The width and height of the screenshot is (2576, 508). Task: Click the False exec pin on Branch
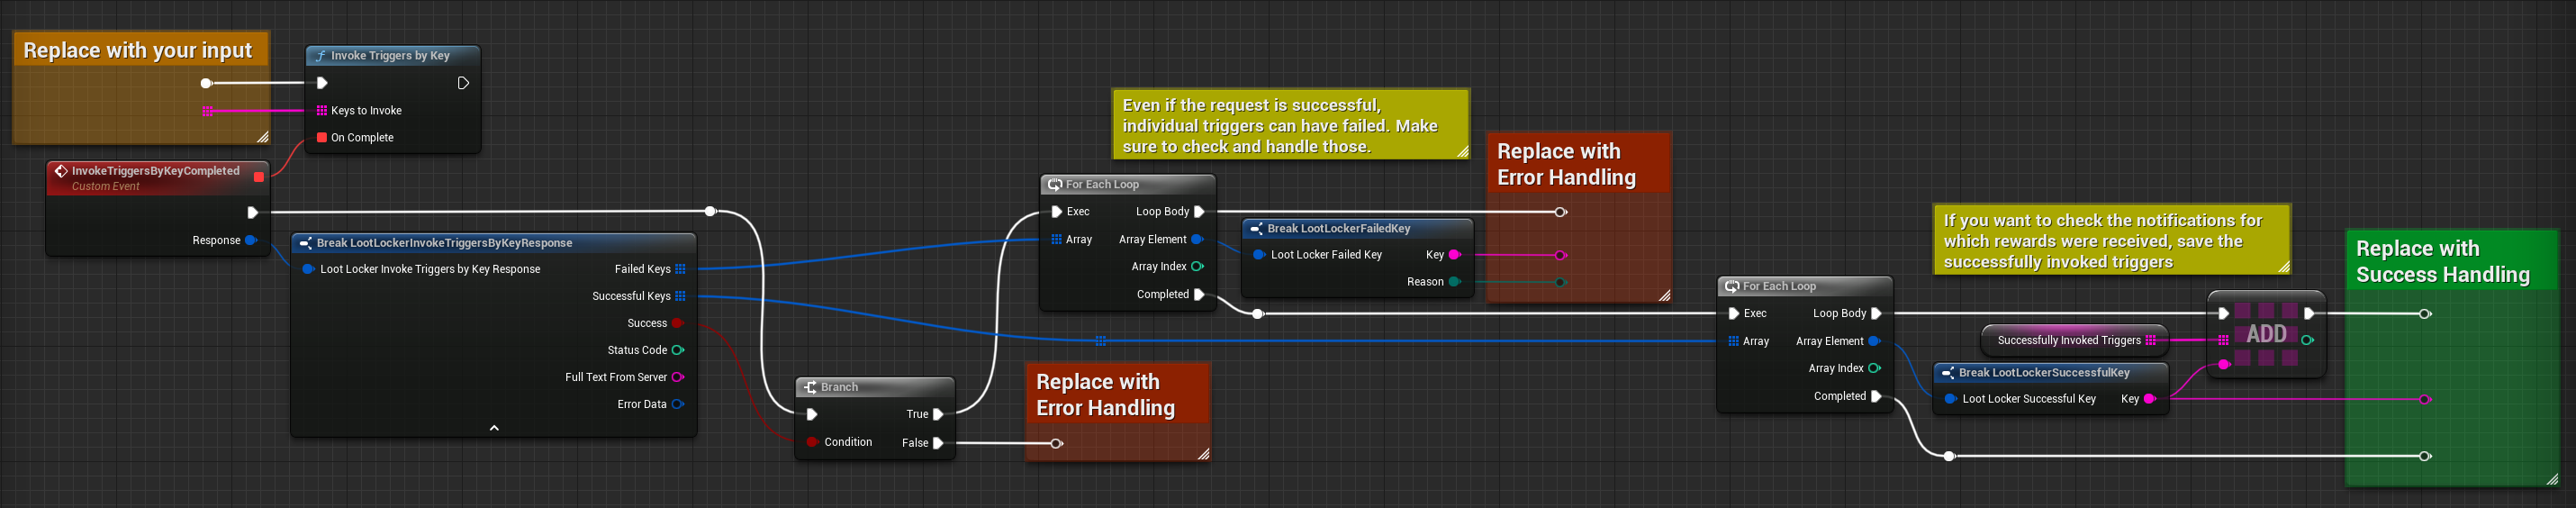click(x=938, y=443)
